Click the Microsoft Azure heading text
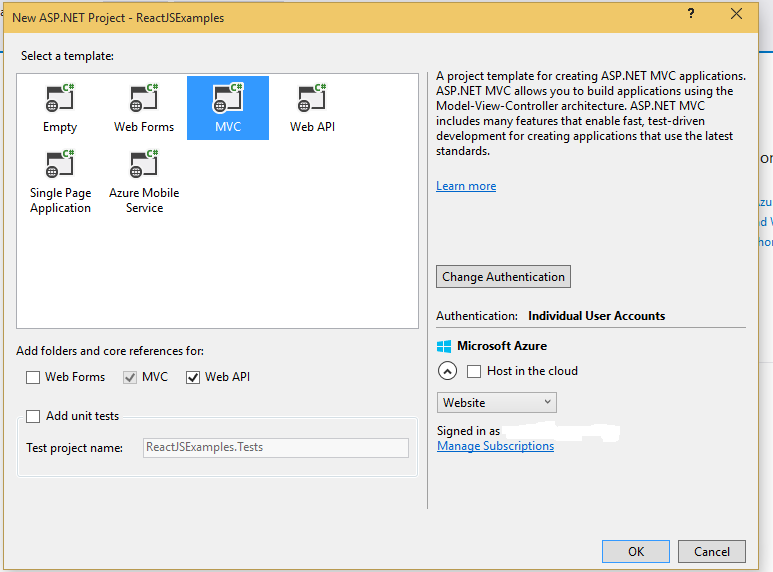Viewport: 773px width, 572px height. pos(502,346)
